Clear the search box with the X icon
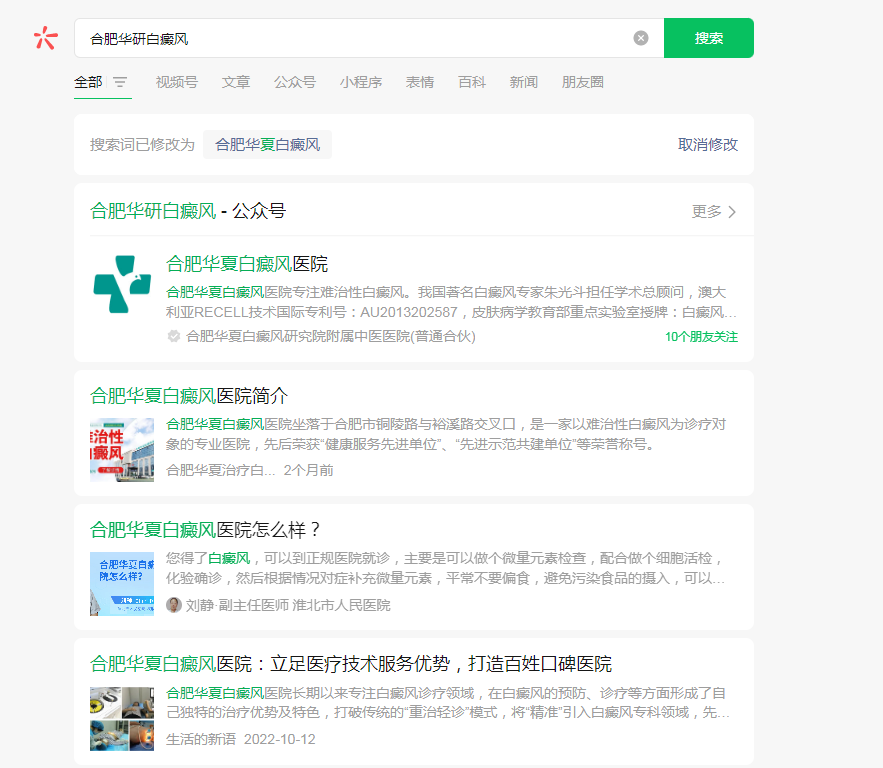 [x=641, y=38]
